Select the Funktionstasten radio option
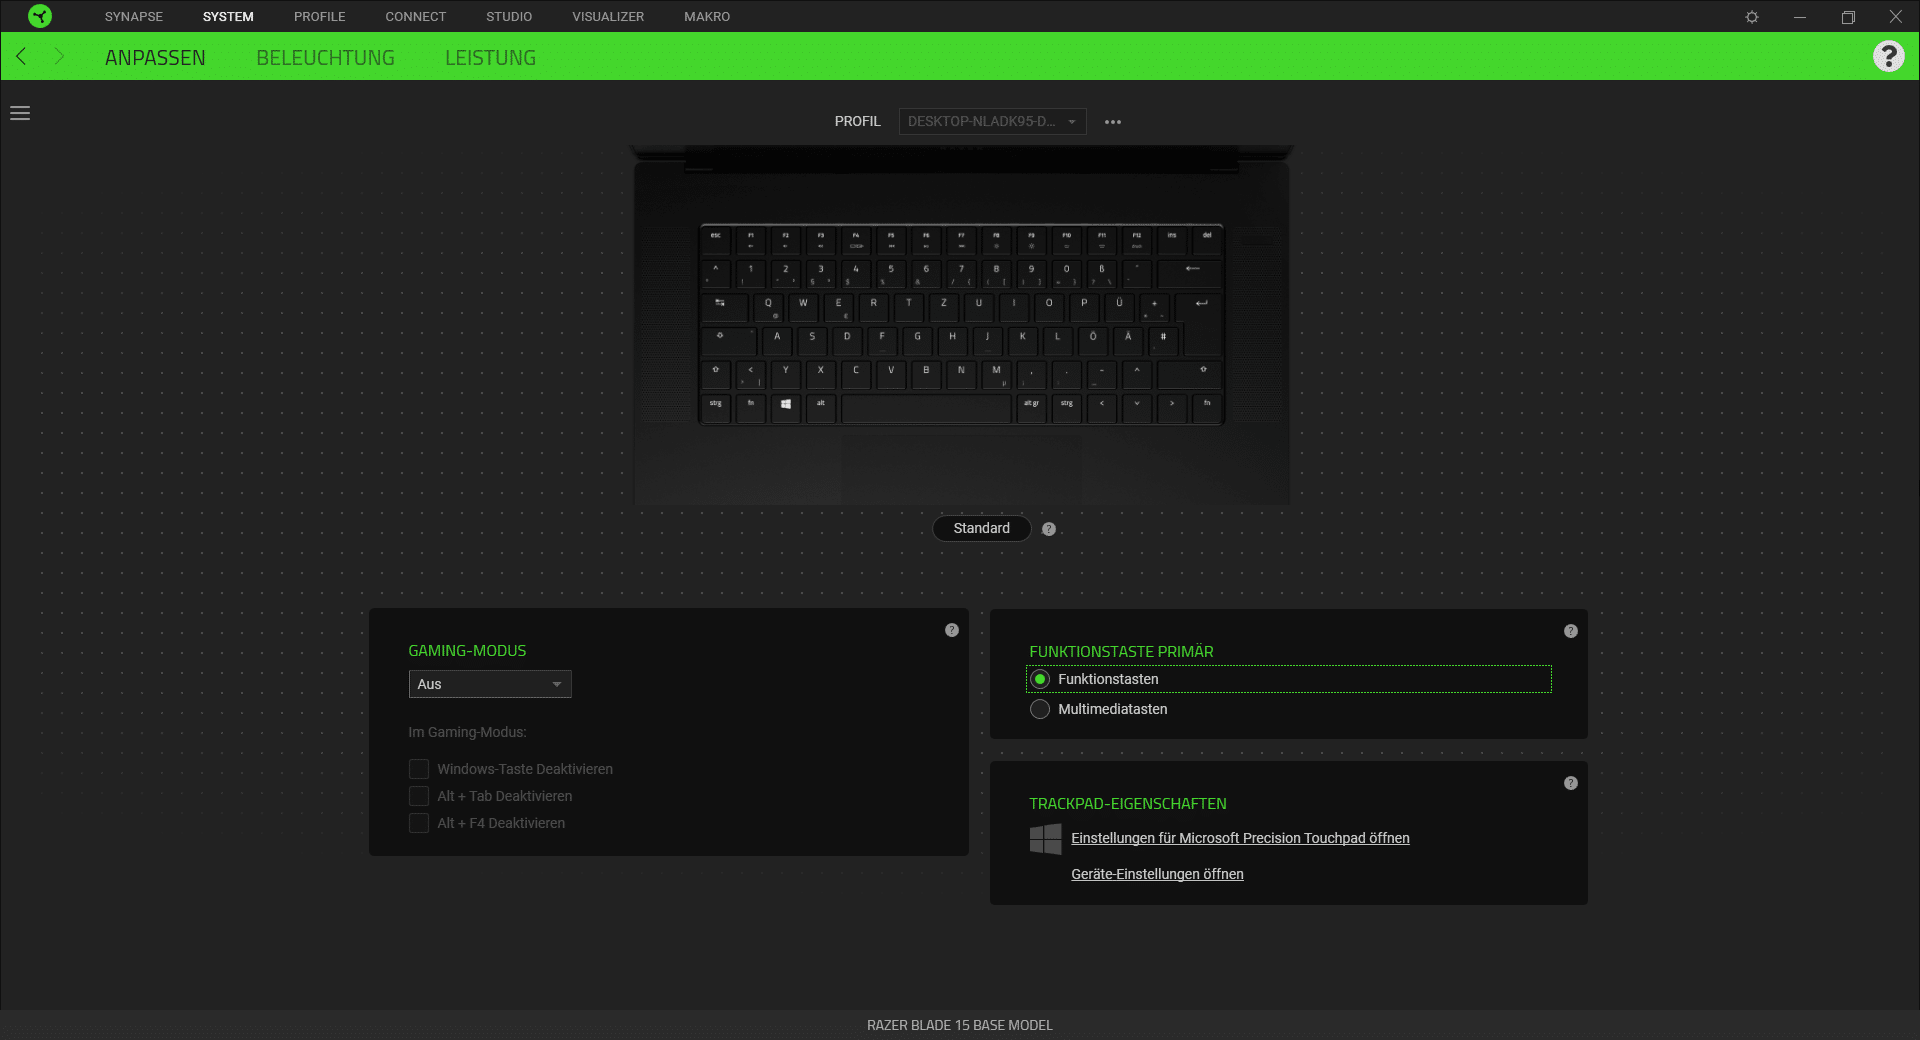 [1040, 679]
